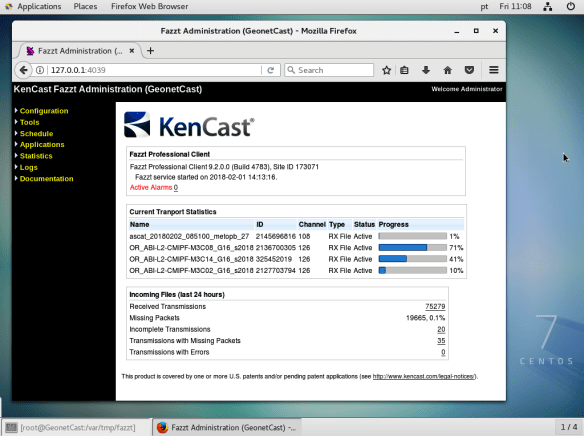Open kencast.com legal-notices link
The height and width of the screenshot is (436, 584).
[x=424, y=376]
